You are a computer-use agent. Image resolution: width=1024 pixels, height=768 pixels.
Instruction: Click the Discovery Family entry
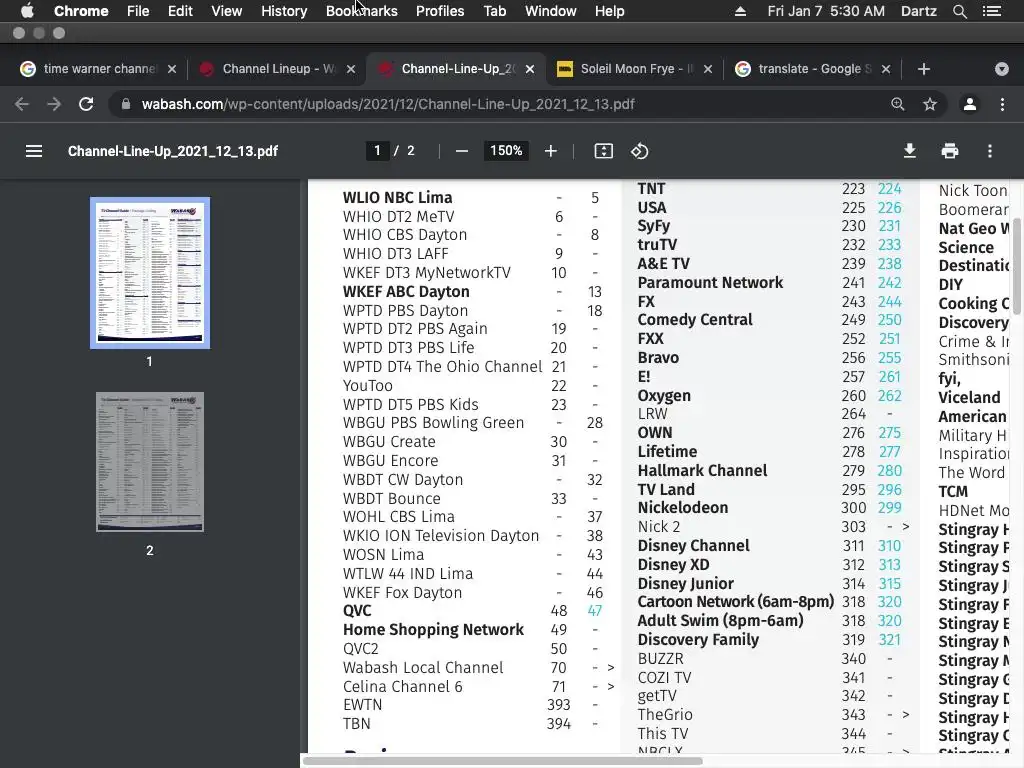click(x=698, y=639)
